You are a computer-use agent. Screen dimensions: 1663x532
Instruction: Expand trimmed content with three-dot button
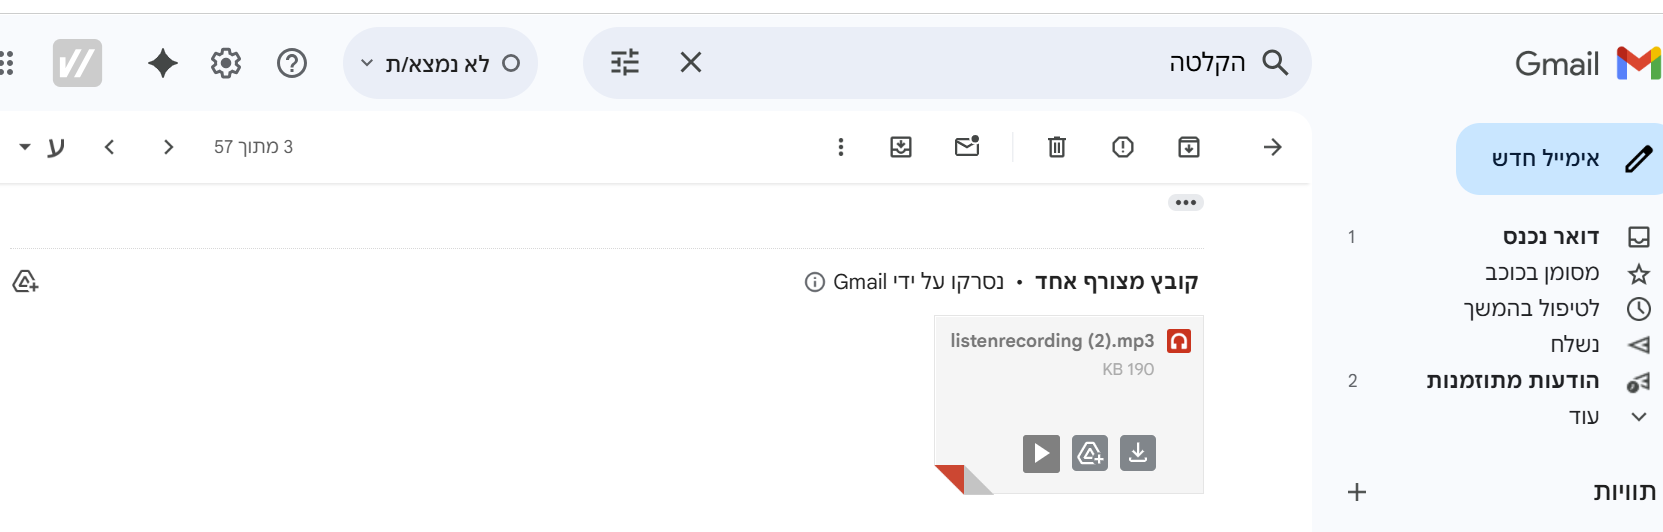pos(1185,203)
